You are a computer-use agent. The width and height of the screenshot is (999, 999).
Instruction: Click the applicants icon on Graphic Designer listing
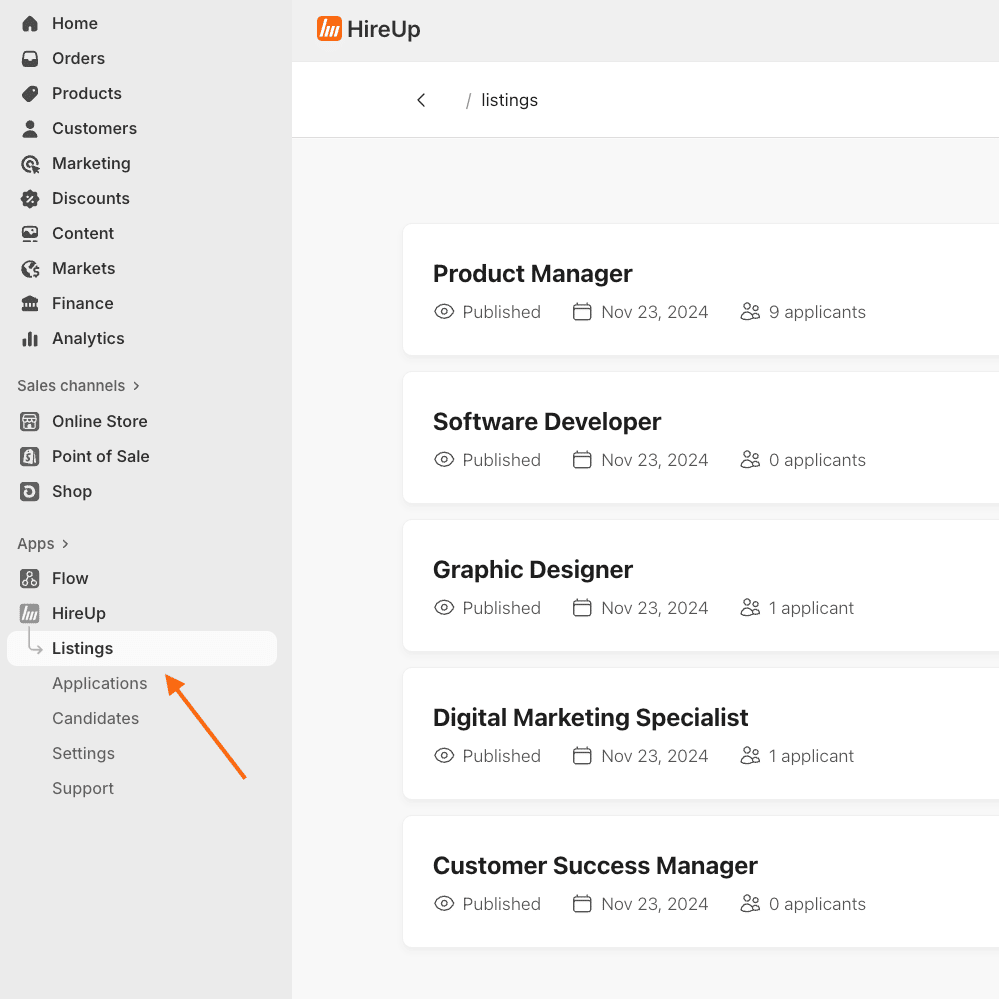750,607
